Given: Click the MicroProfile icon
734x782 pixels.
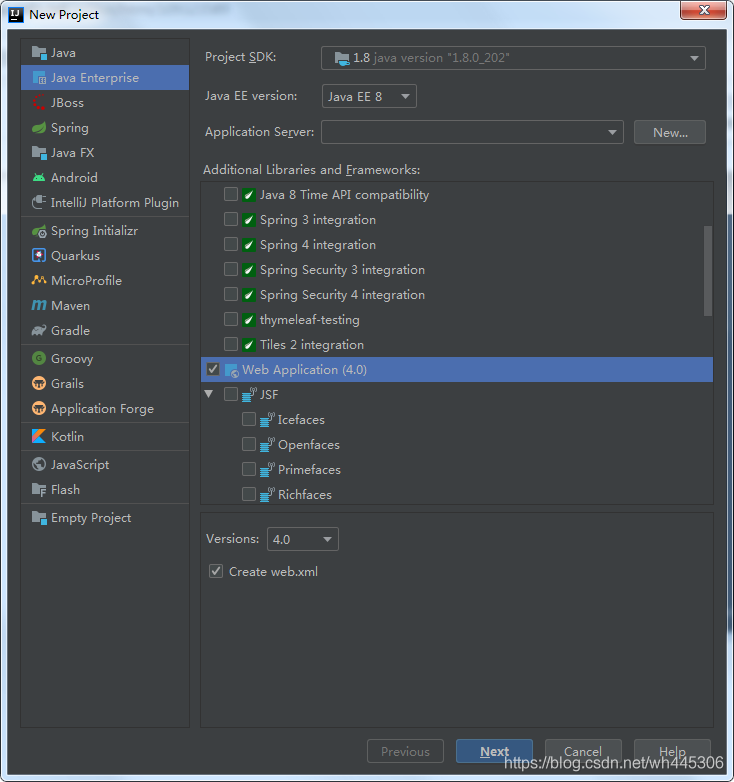Looking at the screenshot, I should 39,280.
